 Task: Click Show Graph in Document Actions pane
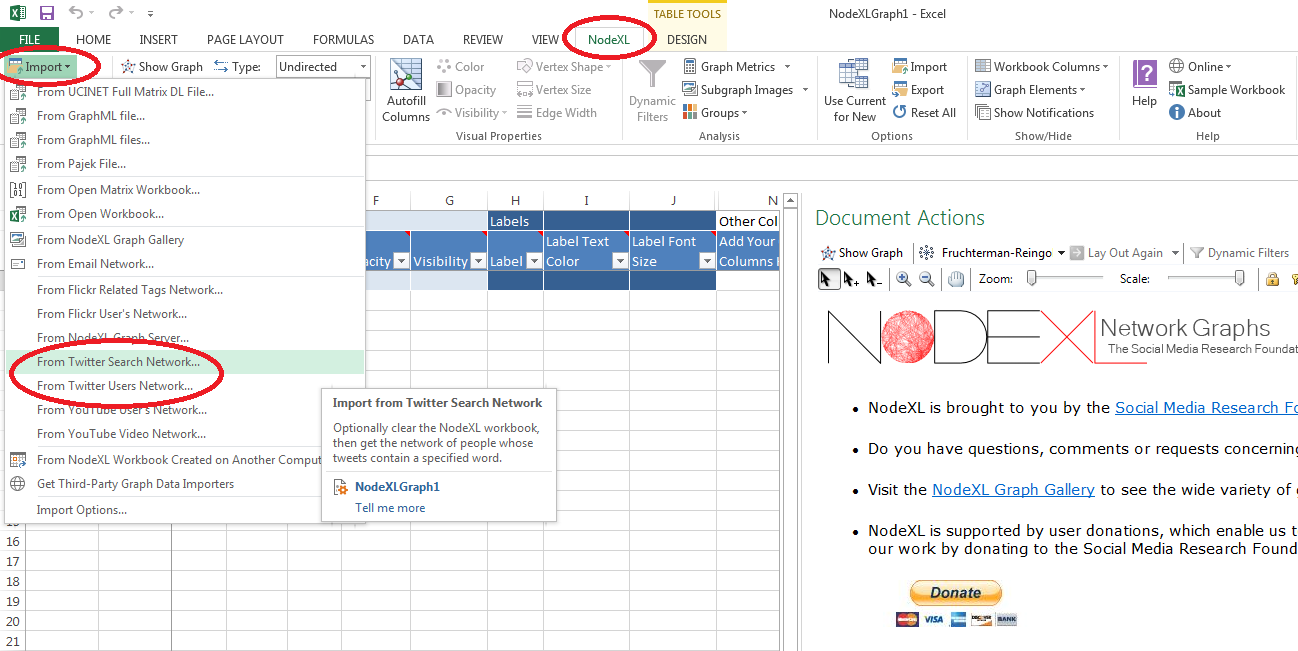point(861,253)
